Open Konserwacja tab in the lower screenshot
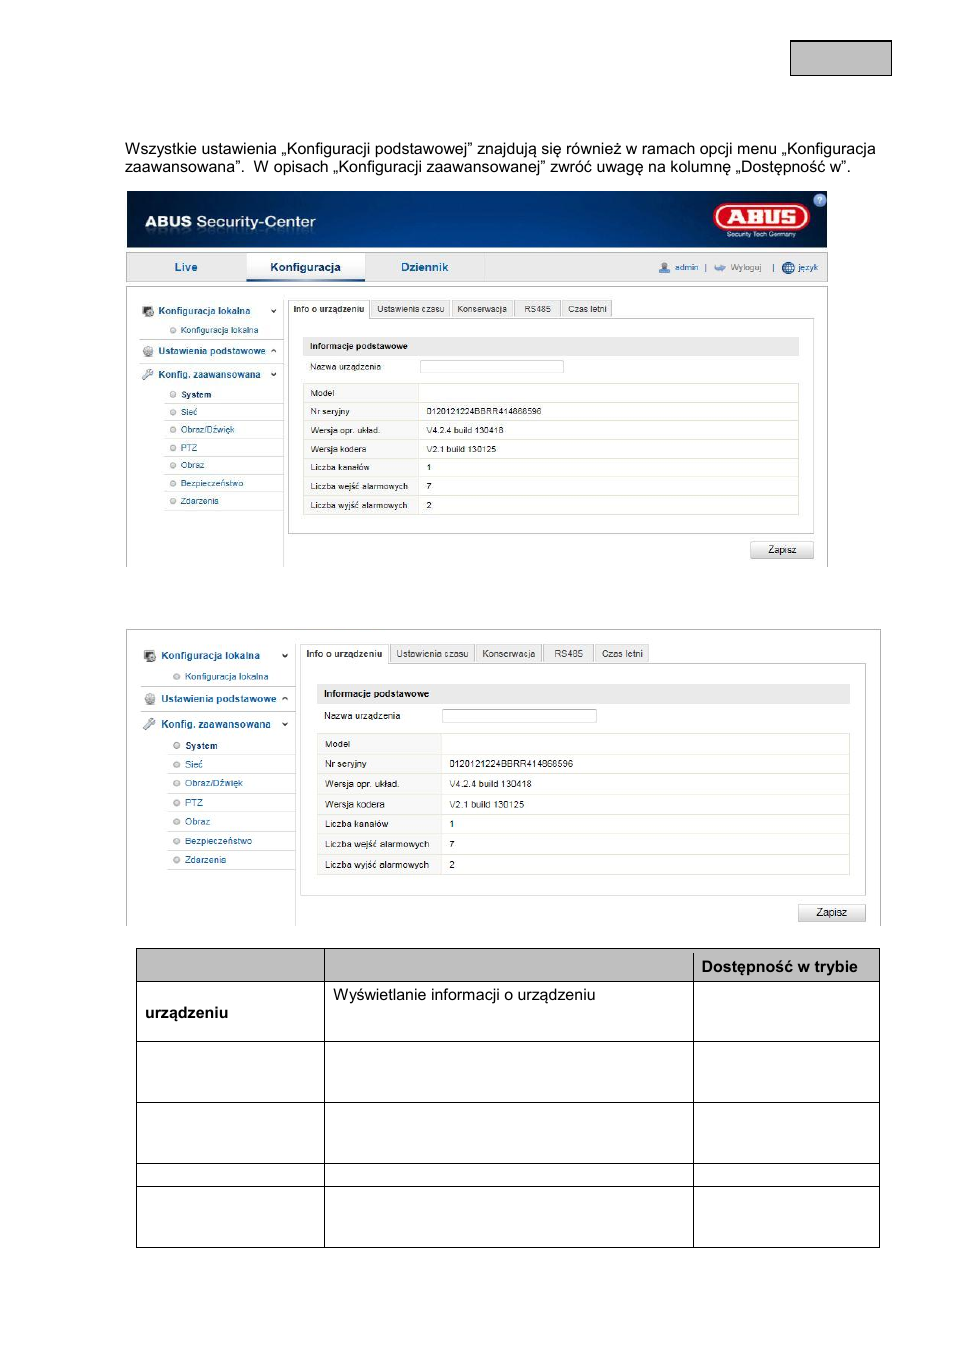 (x=509, y=654)
